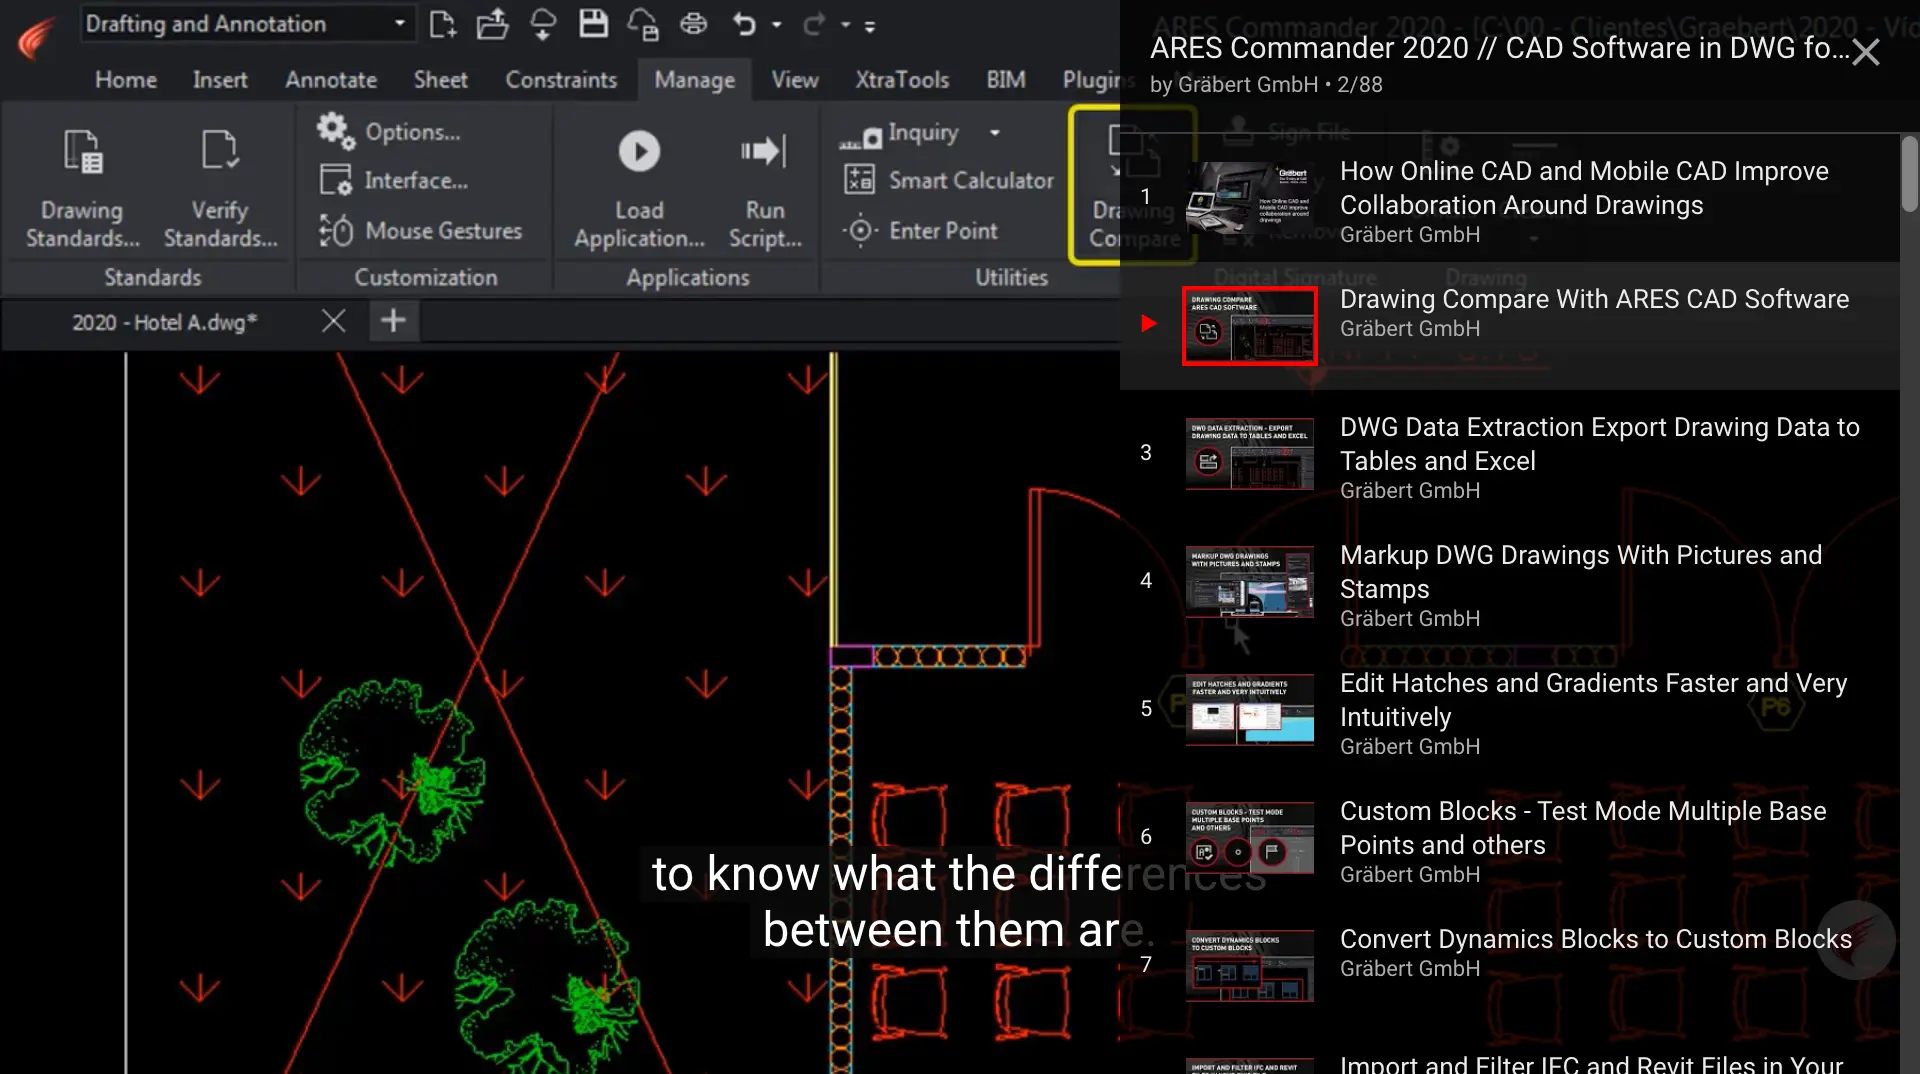
Task: Expand the Undo history dropdown arrow
Action: pos(777,25)
